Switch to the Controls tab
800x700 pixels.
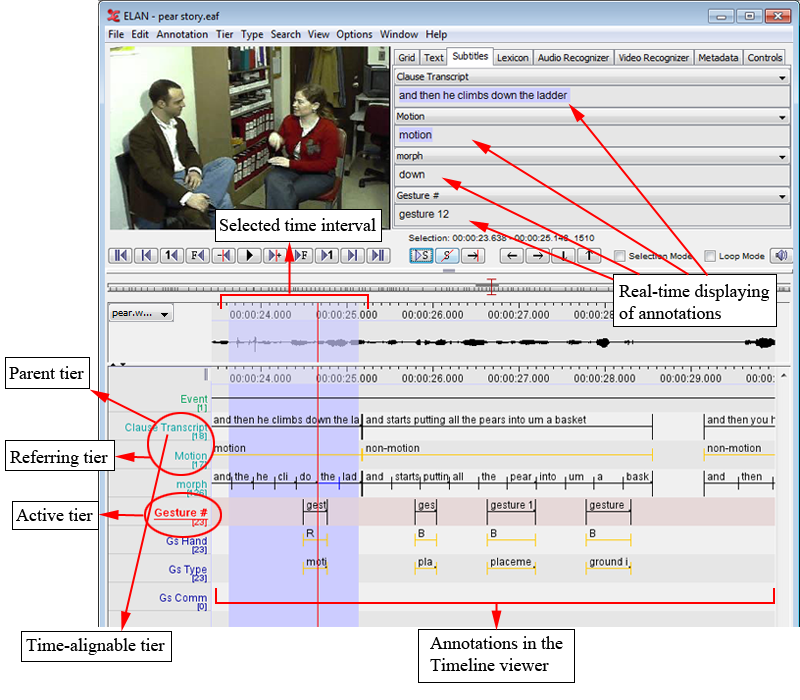(765, 58)
